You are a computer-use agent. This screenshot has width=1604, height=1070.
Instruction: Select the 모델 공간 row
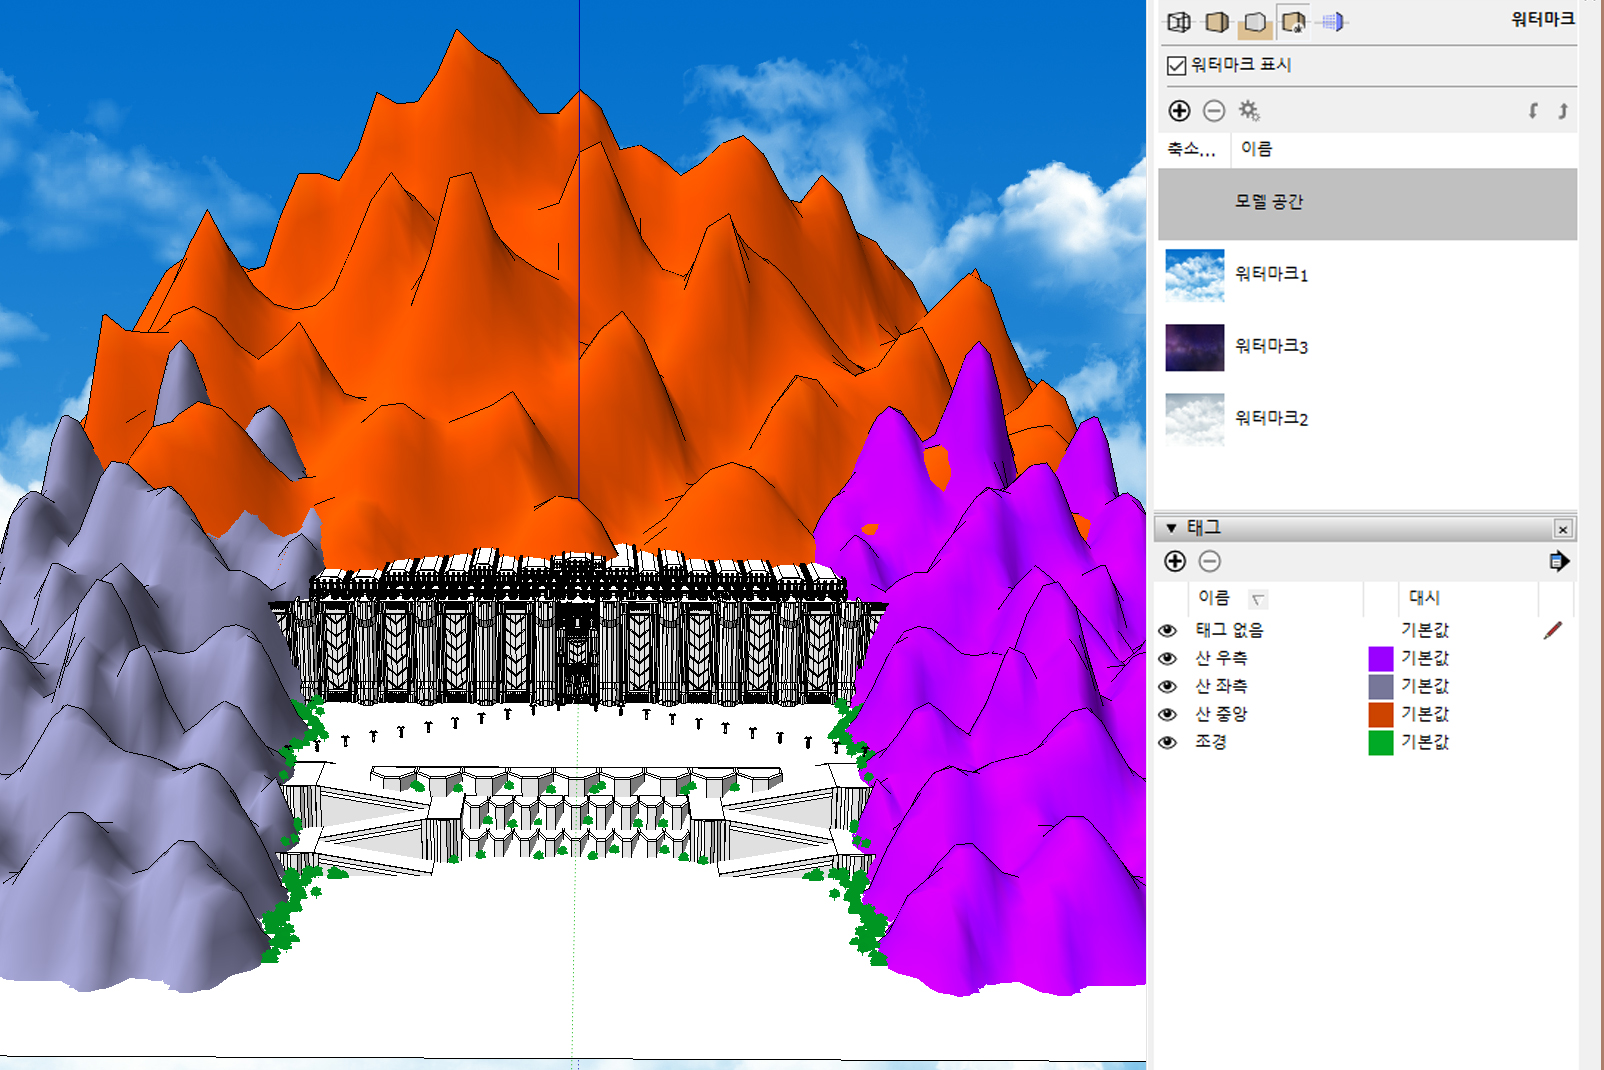(1367, 203)
